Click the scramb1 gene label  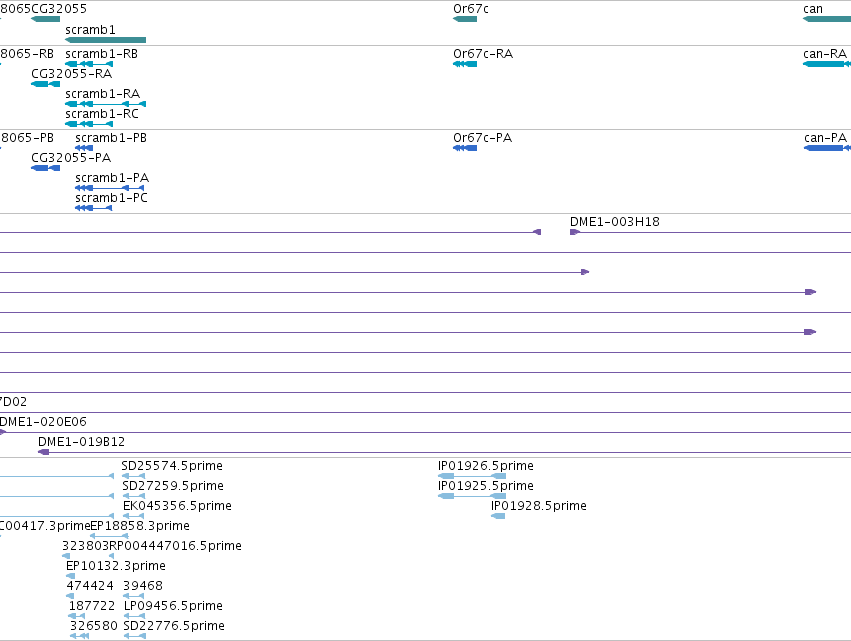(x=90, y=30)
